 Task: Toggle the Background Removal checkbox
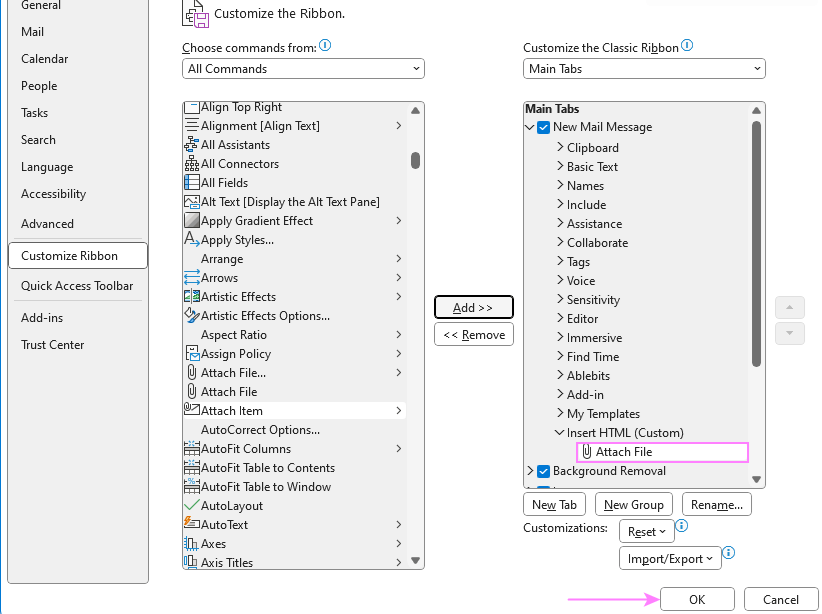(x=543, y=471)
